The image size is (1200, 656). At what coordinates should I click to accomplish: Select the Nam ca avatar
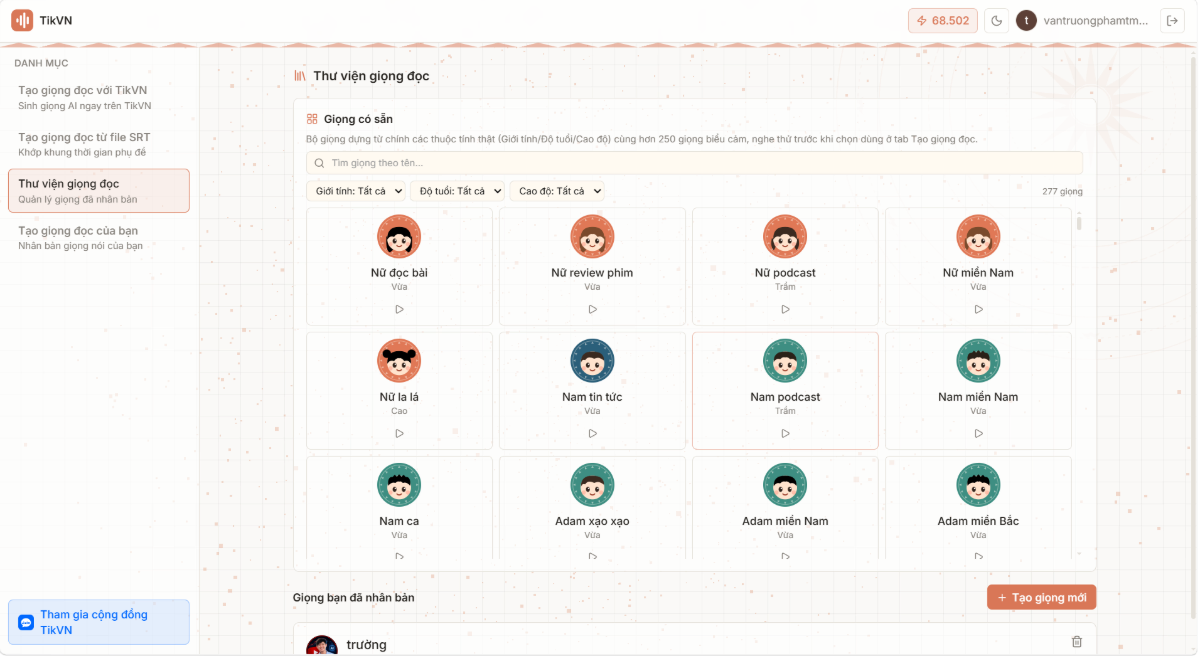pos(399,484)
